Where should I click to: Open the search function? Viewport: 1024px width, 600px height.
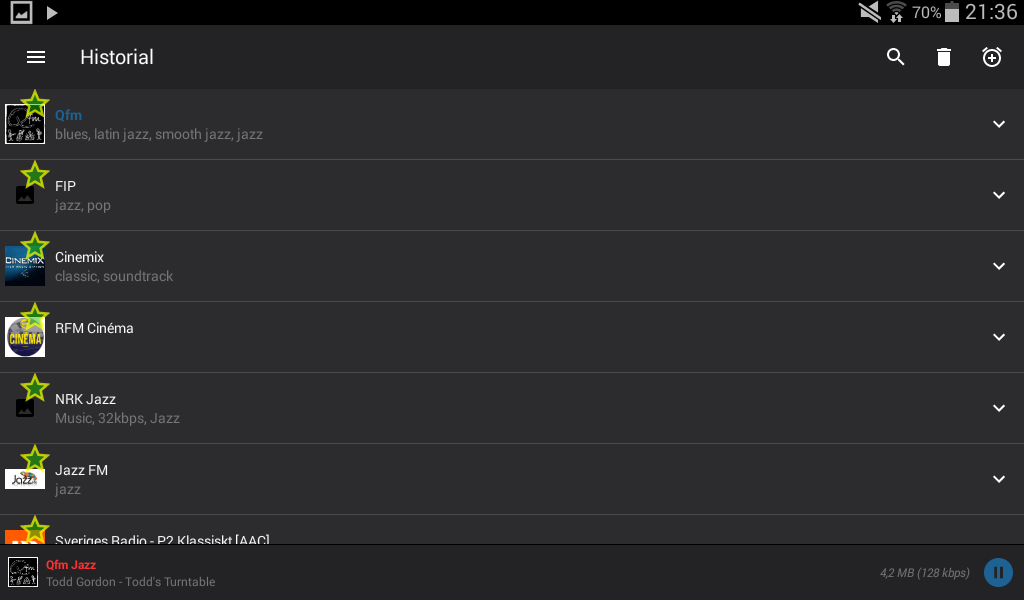[x=895, y=57]
